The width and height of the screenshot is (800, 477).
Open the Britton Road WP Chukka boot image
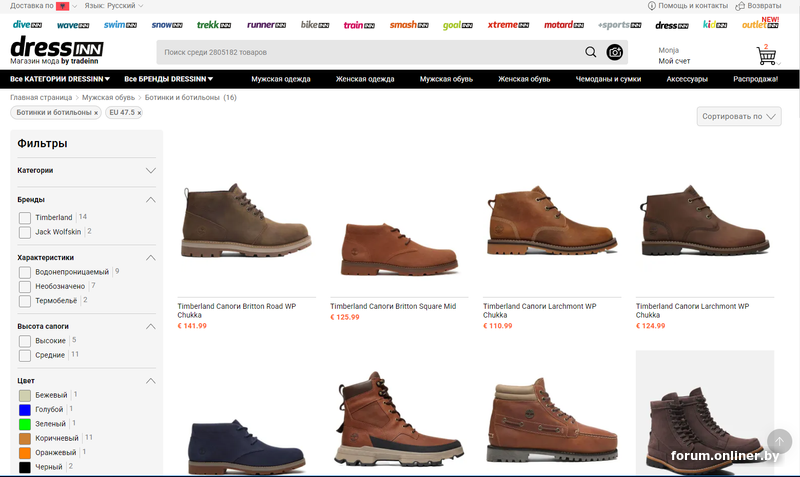246,220
